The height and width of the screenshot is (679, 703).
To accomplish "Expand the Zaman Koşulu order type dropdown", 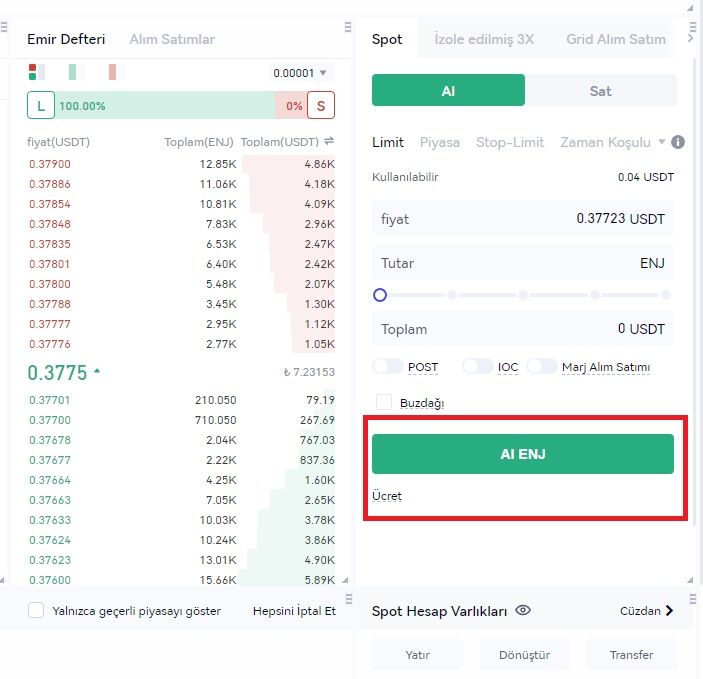I will coord(612,142).
